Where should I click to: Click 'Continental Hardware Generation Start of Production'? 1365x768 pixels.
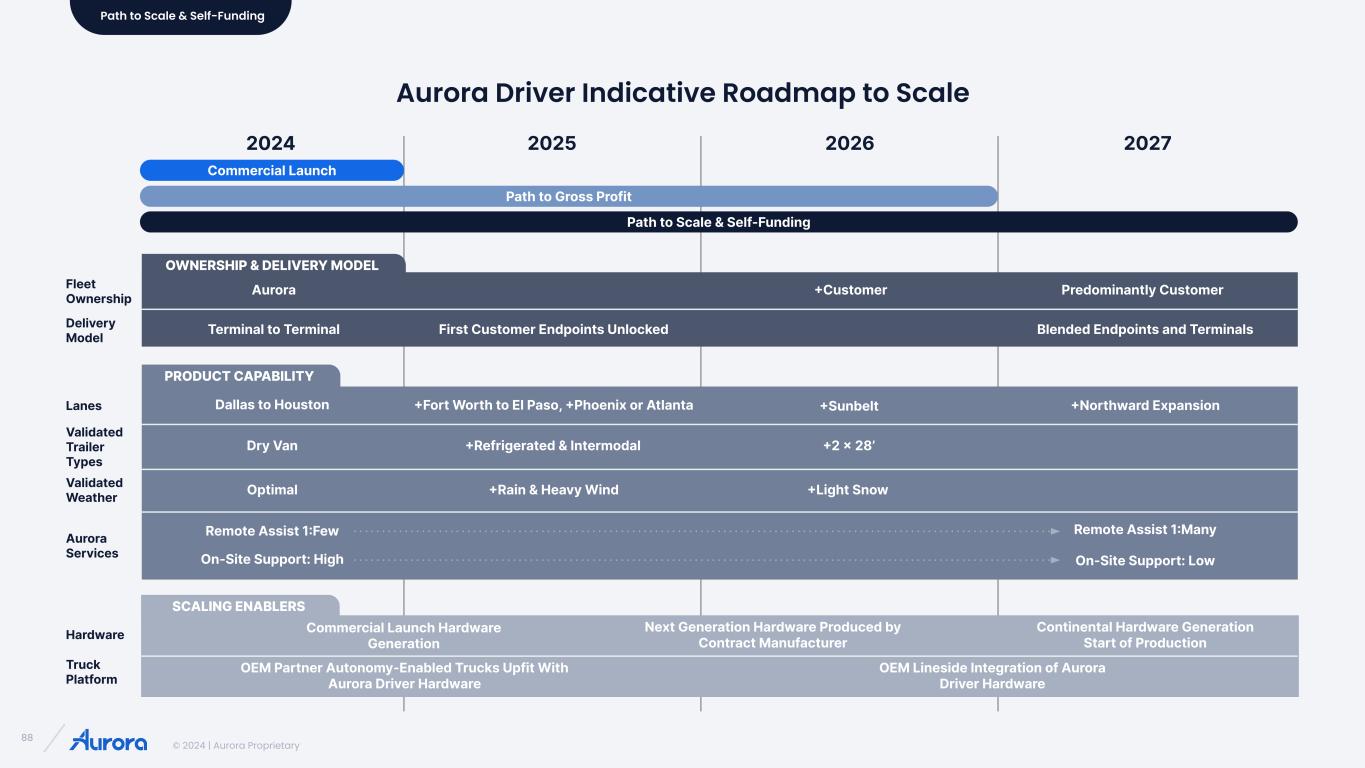pyautogui.click(x=1145, y=635)
